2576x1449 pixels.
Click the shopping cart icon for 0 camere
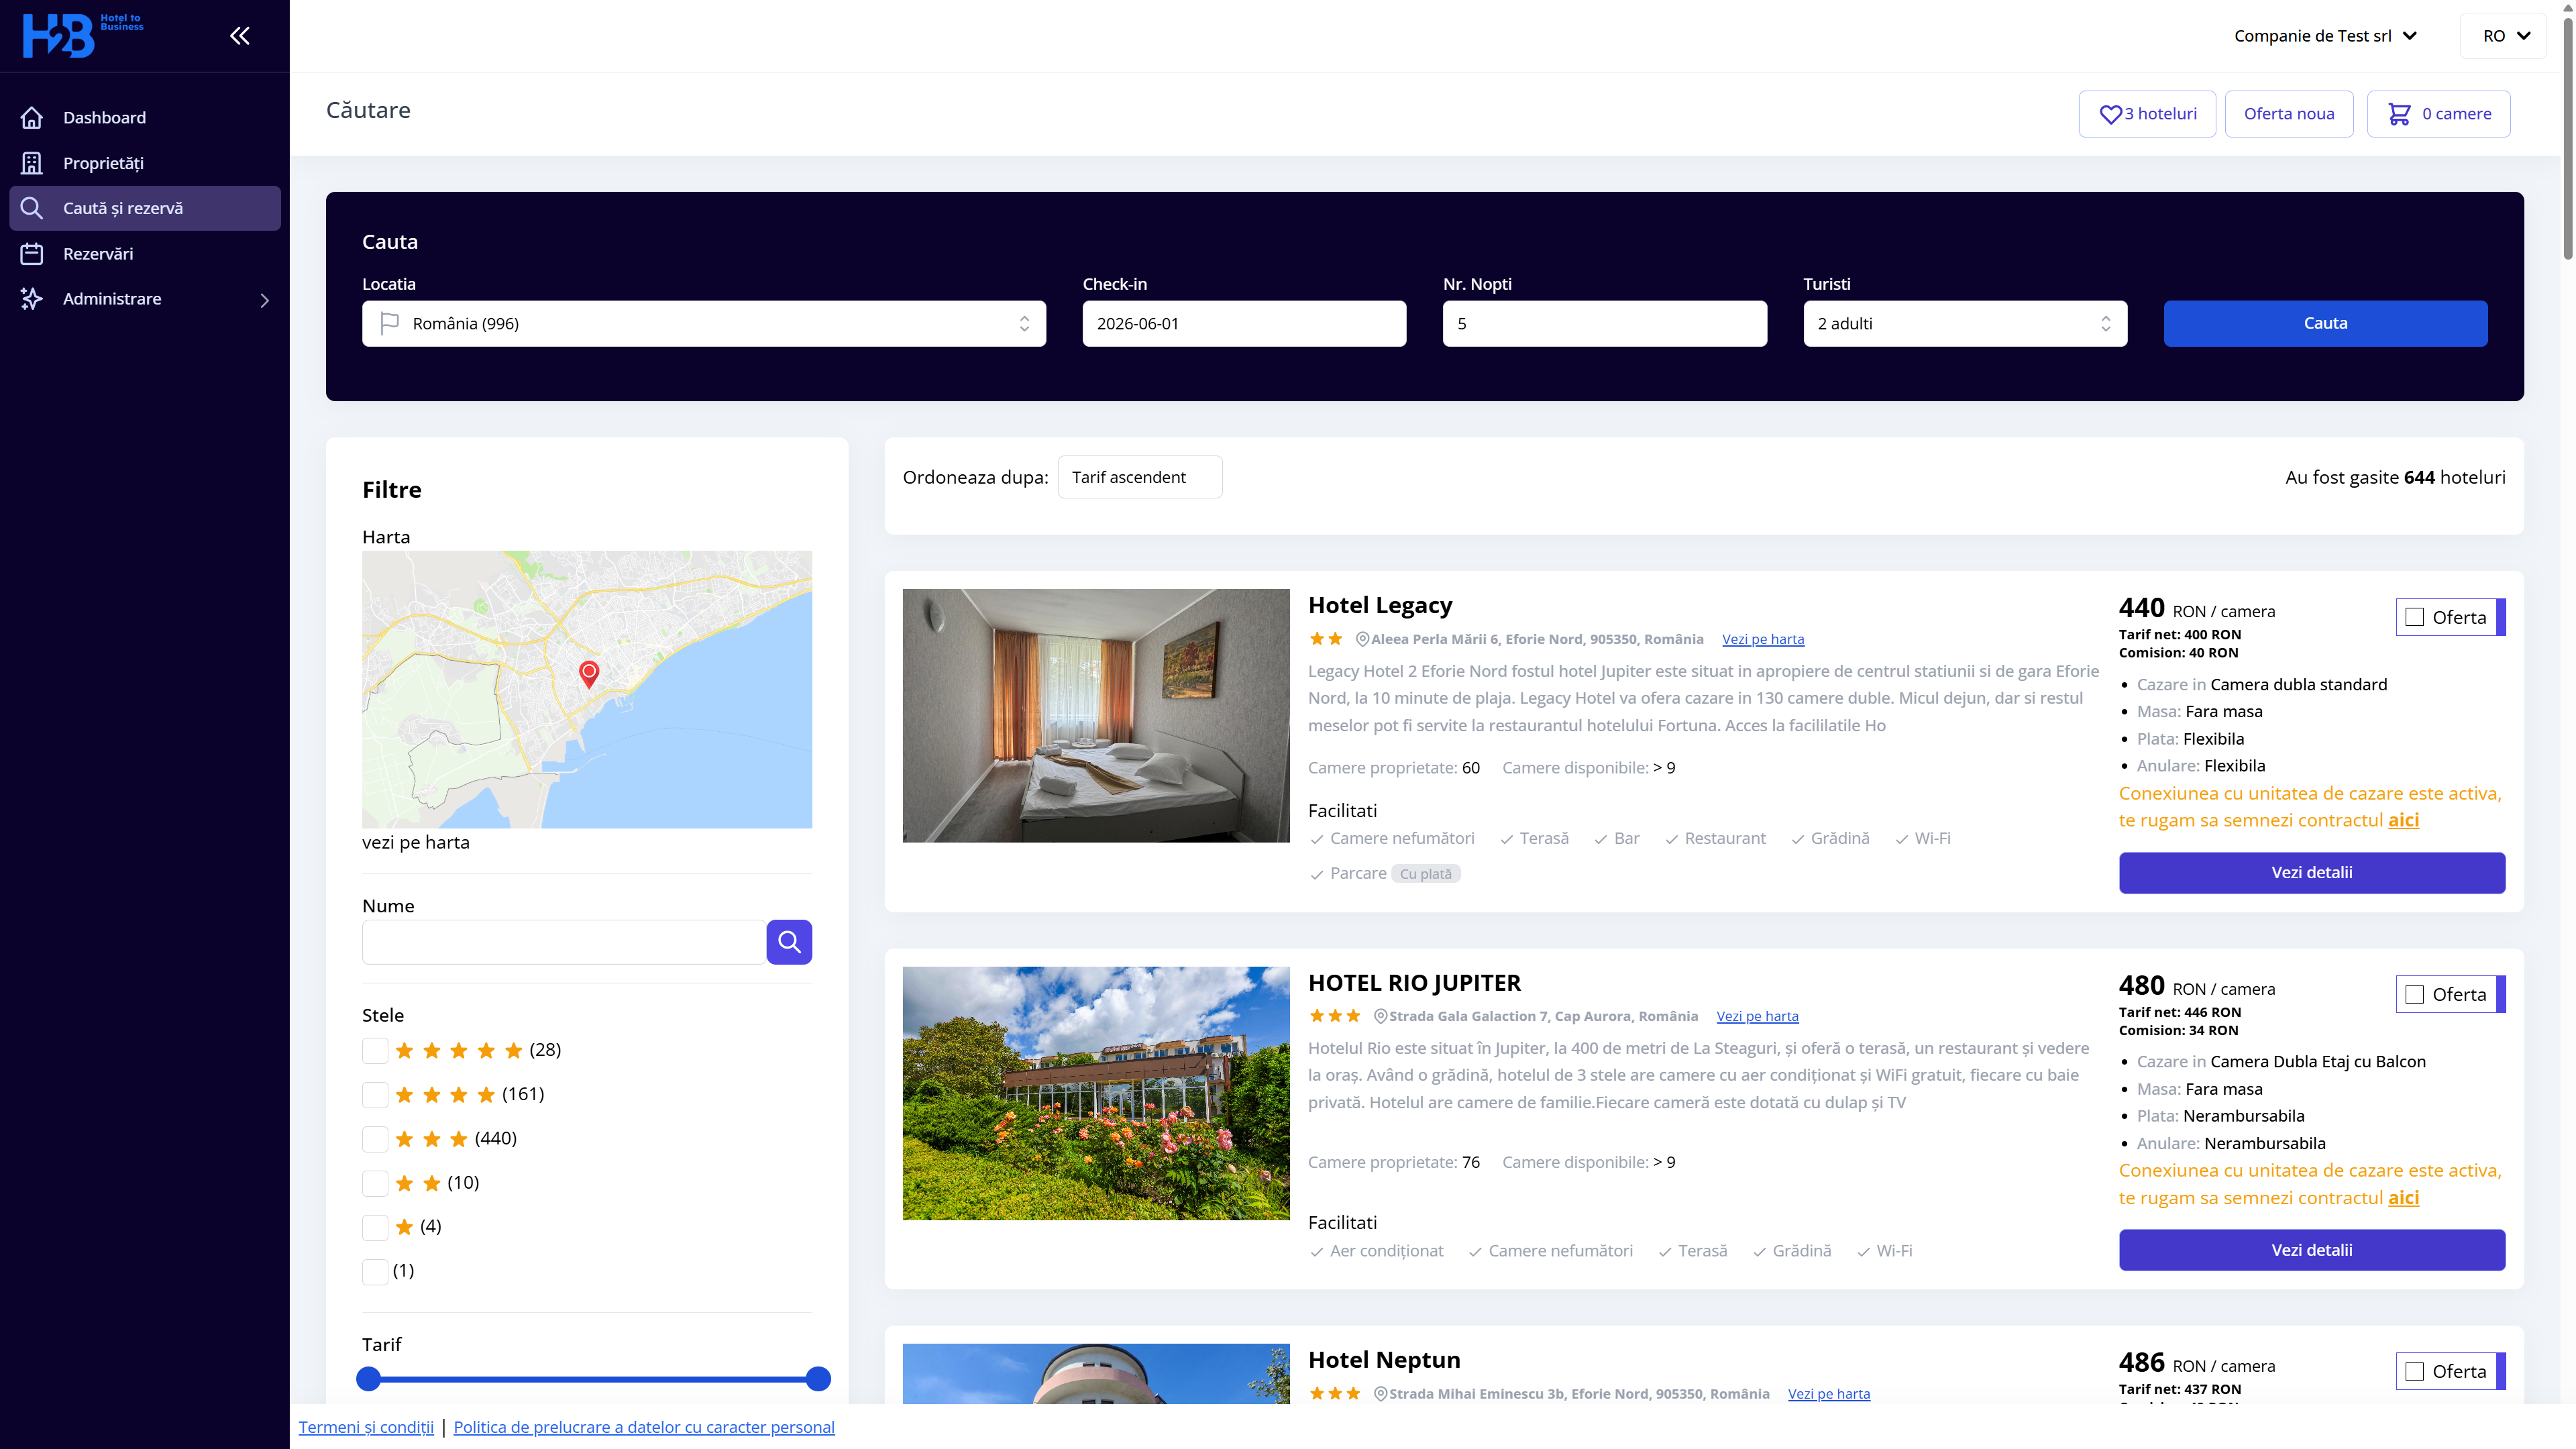pyautogui.click(x=2398, y=114)
